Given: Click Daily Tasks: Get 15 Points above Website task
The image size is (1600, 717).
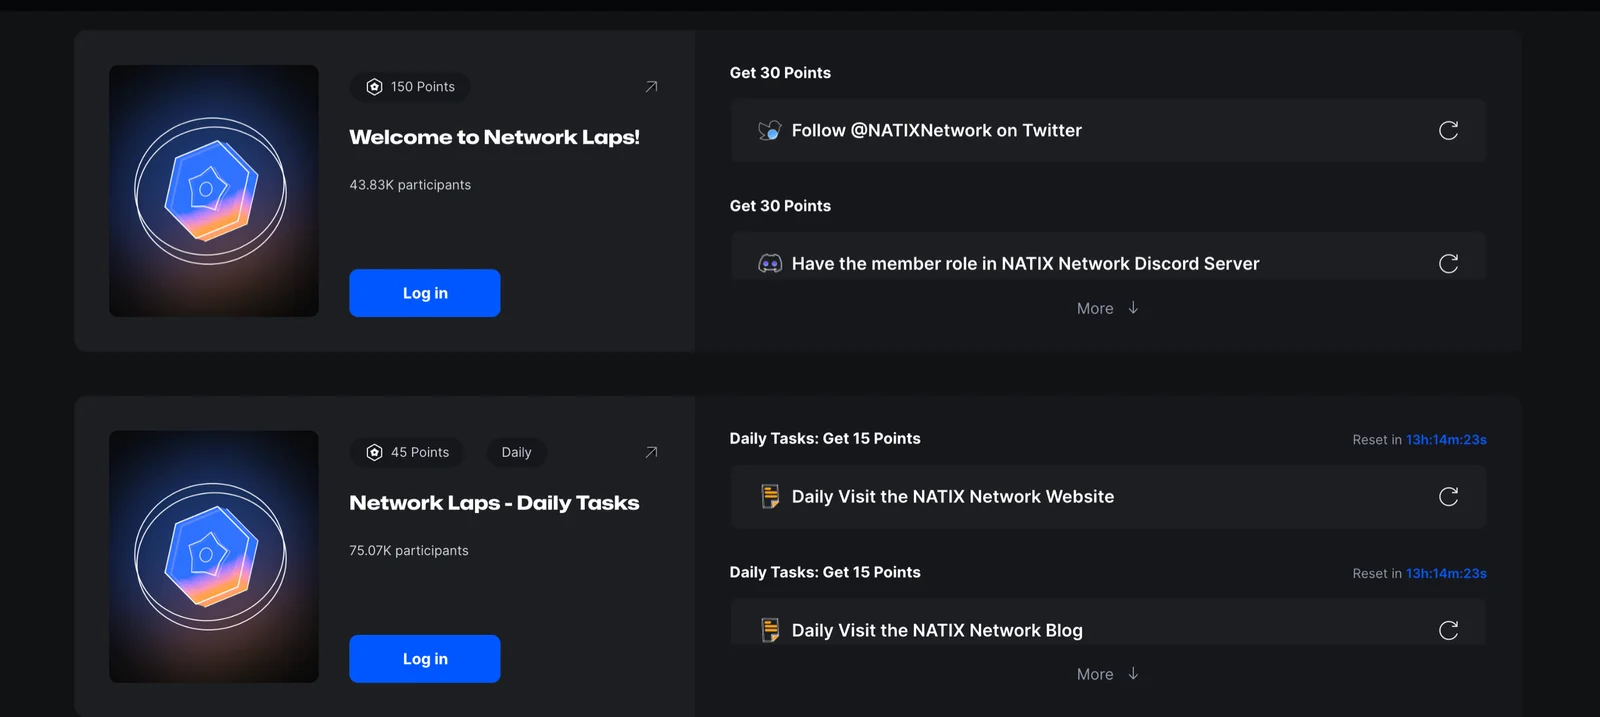Looking at the screenshot, I should click(x=825, y=439).
